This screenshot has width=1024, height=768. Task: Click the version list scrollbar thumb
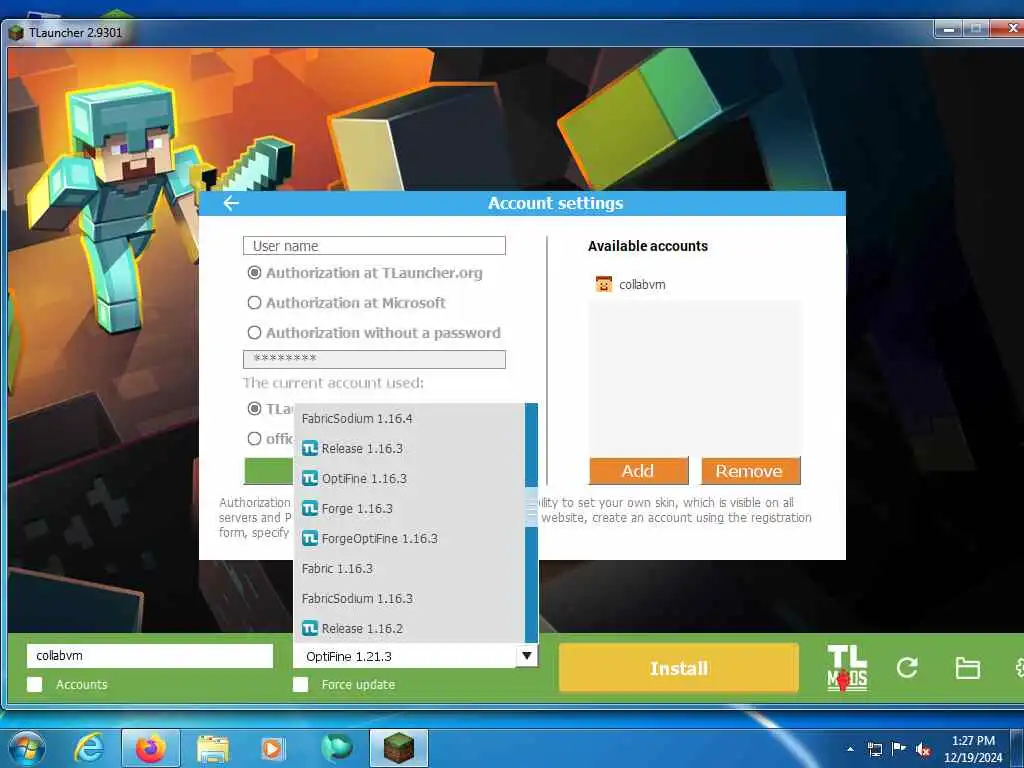click(532, 507)
